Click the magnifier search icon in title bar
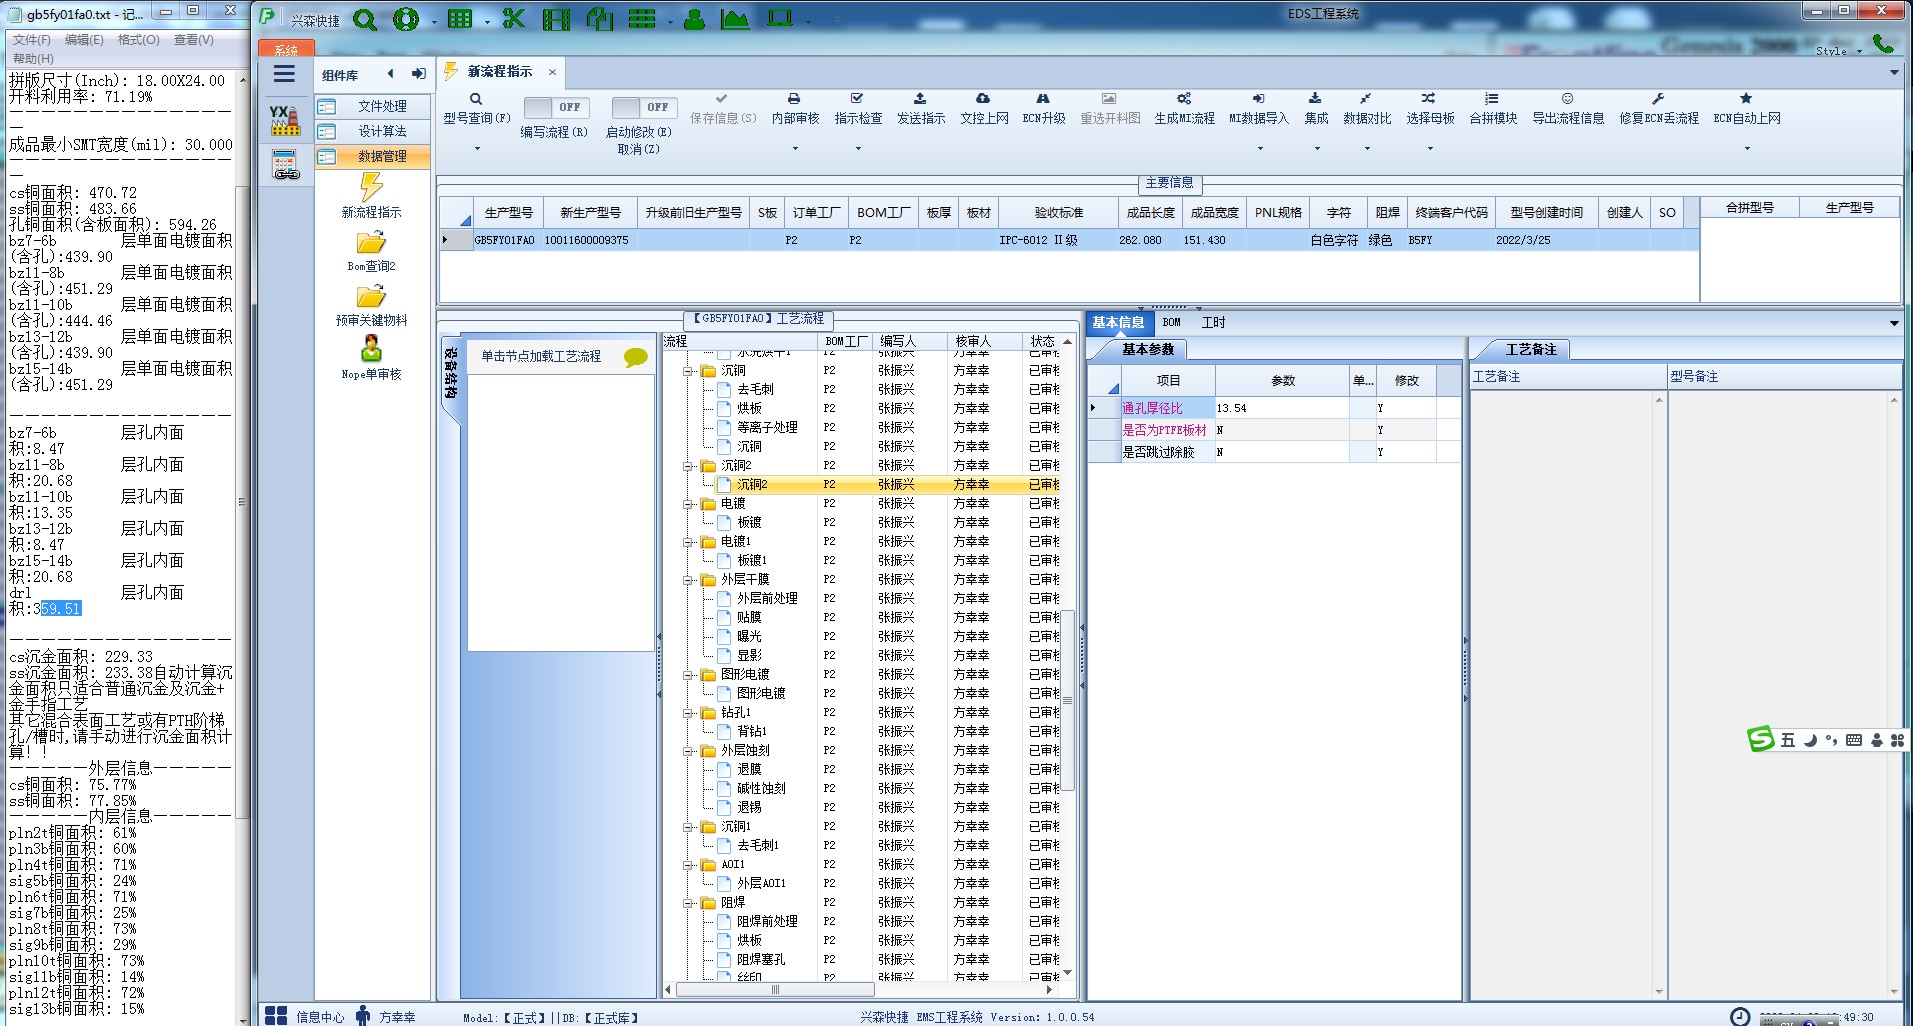Viewport: 1913px width, 1026px height. pos(365,19)
